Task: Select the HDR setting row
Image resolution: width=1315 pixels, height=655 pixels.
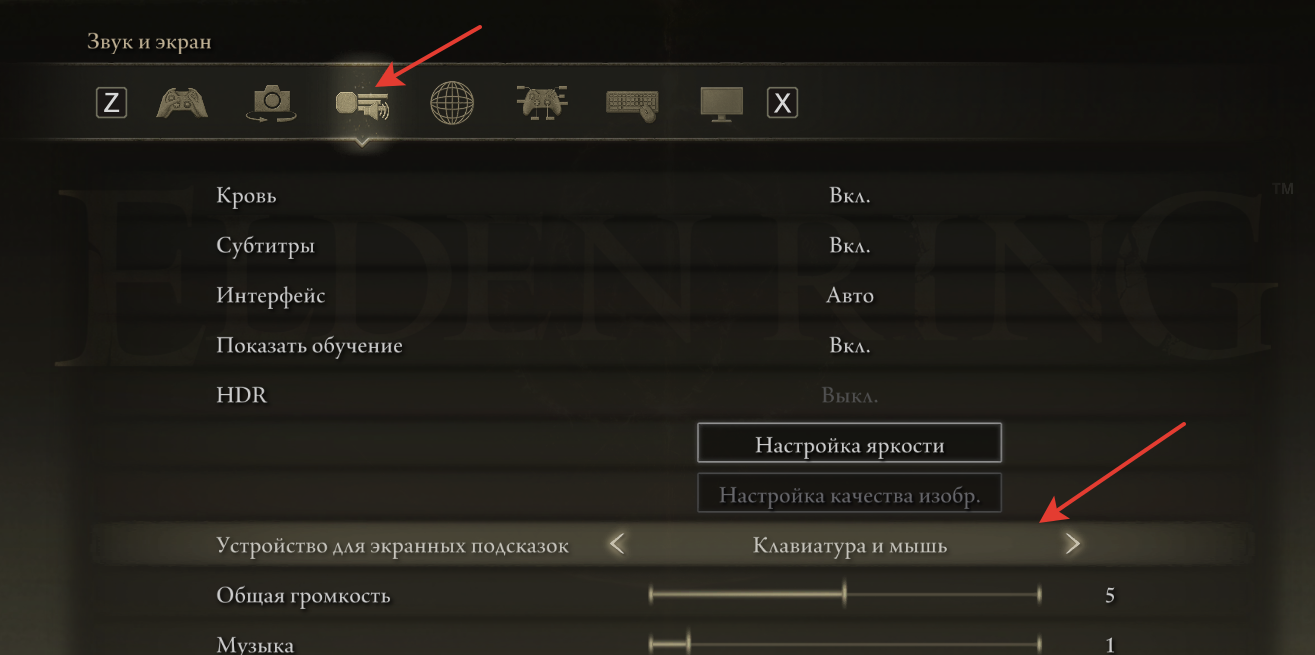Action: (672, 396)
